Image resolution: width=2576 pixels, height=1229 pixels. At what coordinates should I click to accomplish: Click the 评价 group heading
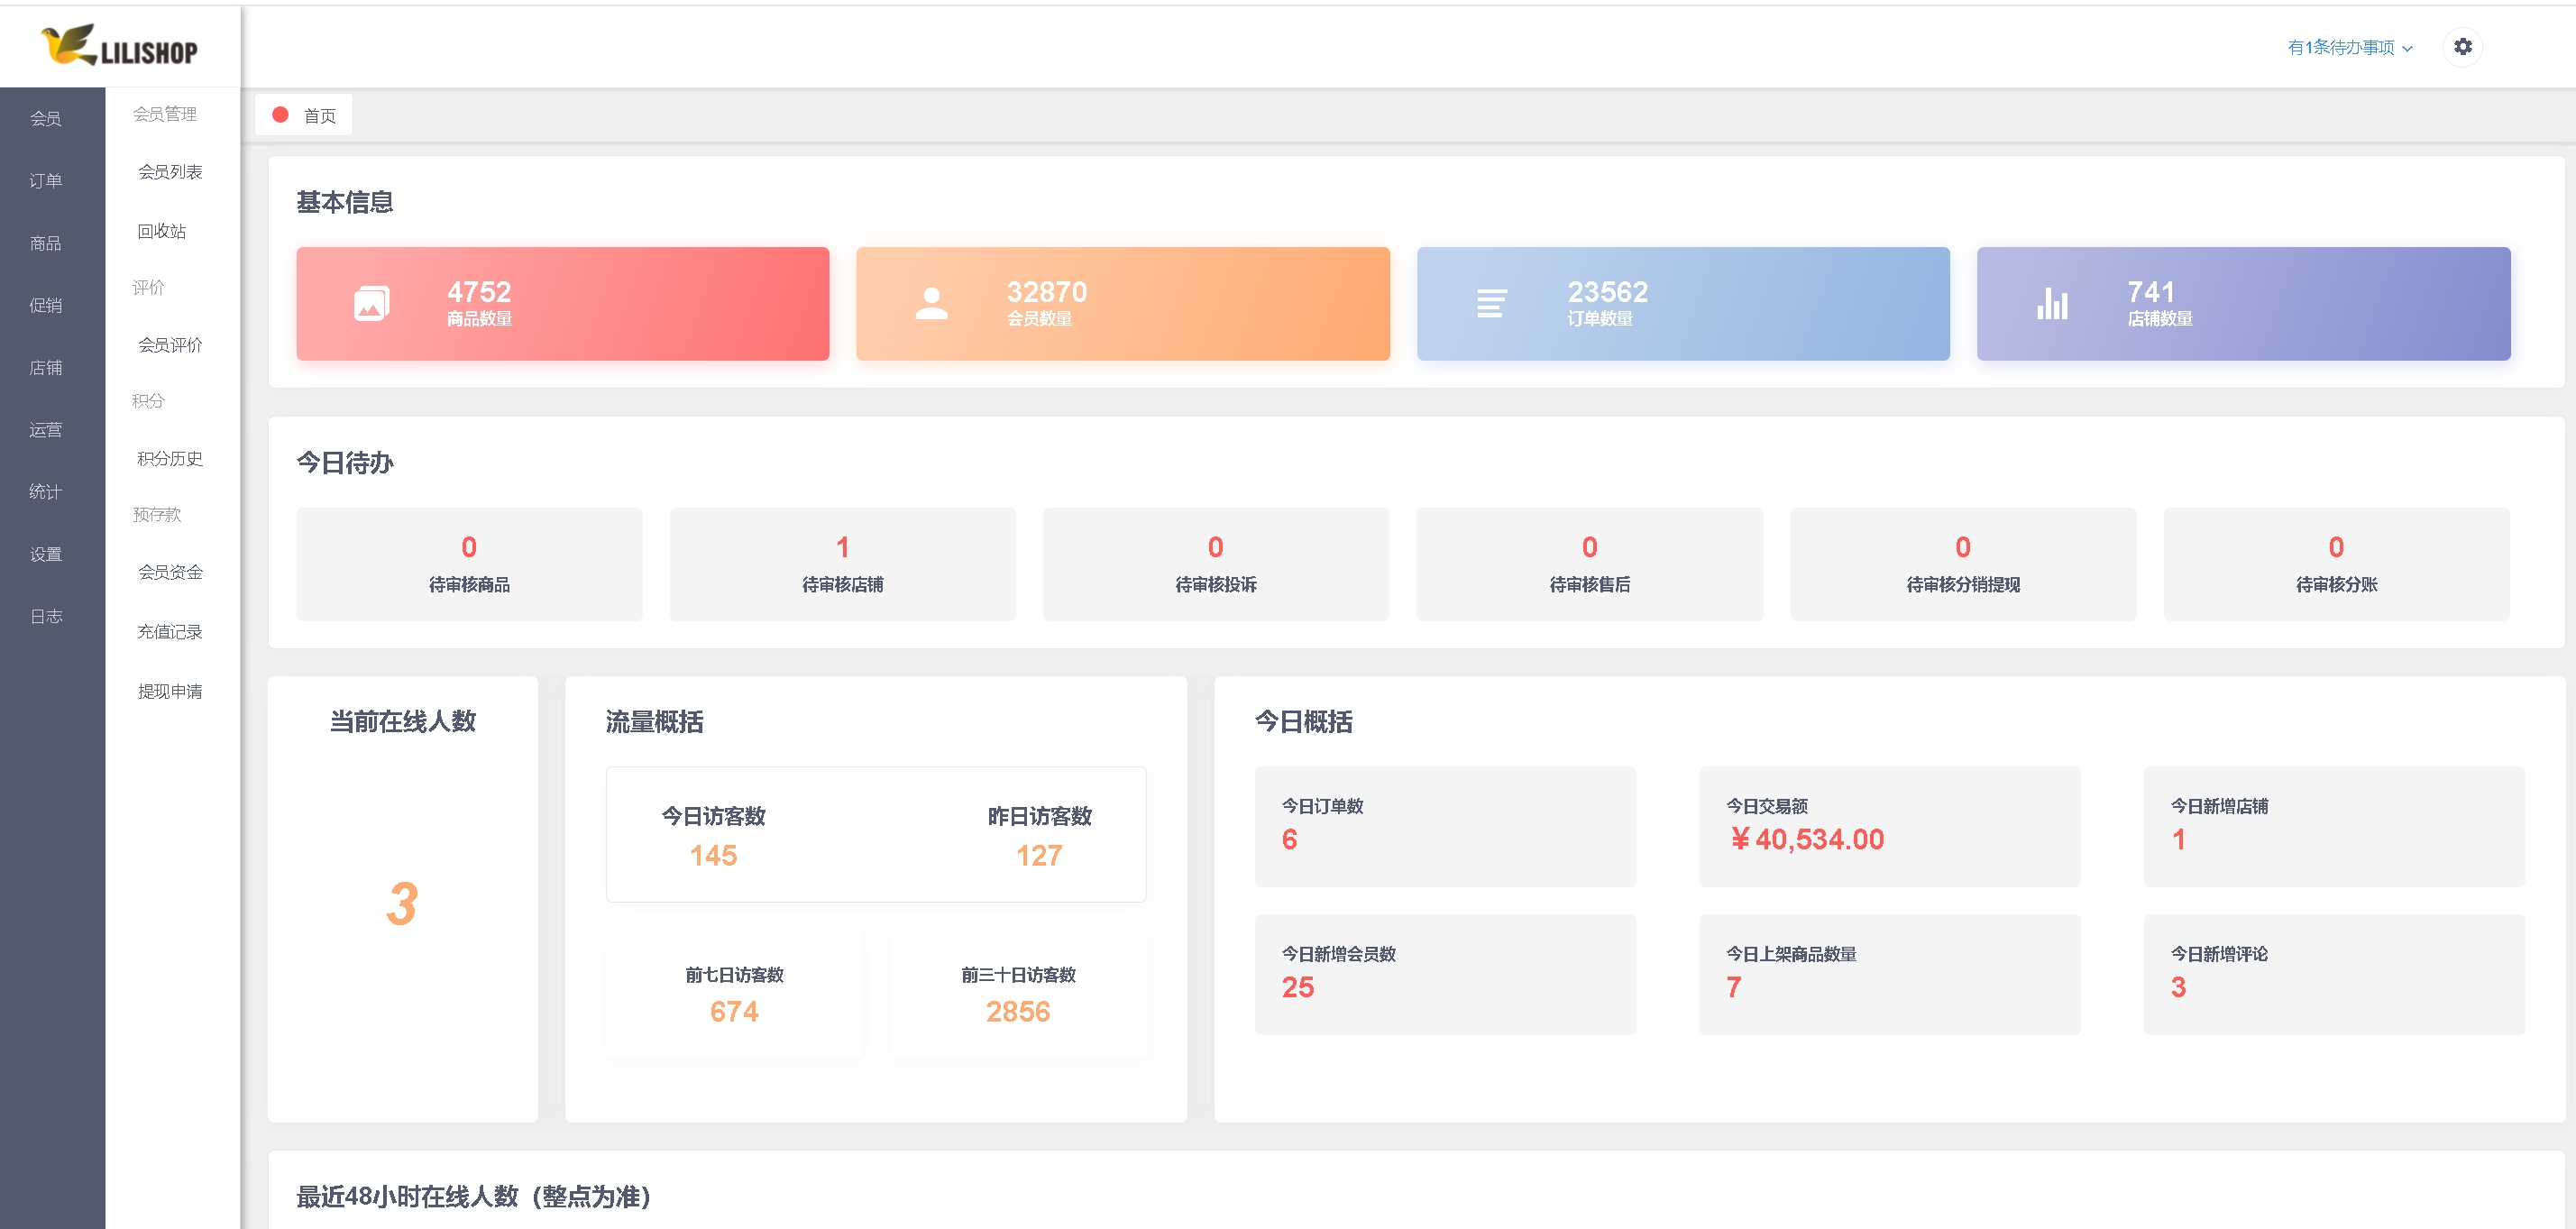pyautogui.click(x=148, y=287)
